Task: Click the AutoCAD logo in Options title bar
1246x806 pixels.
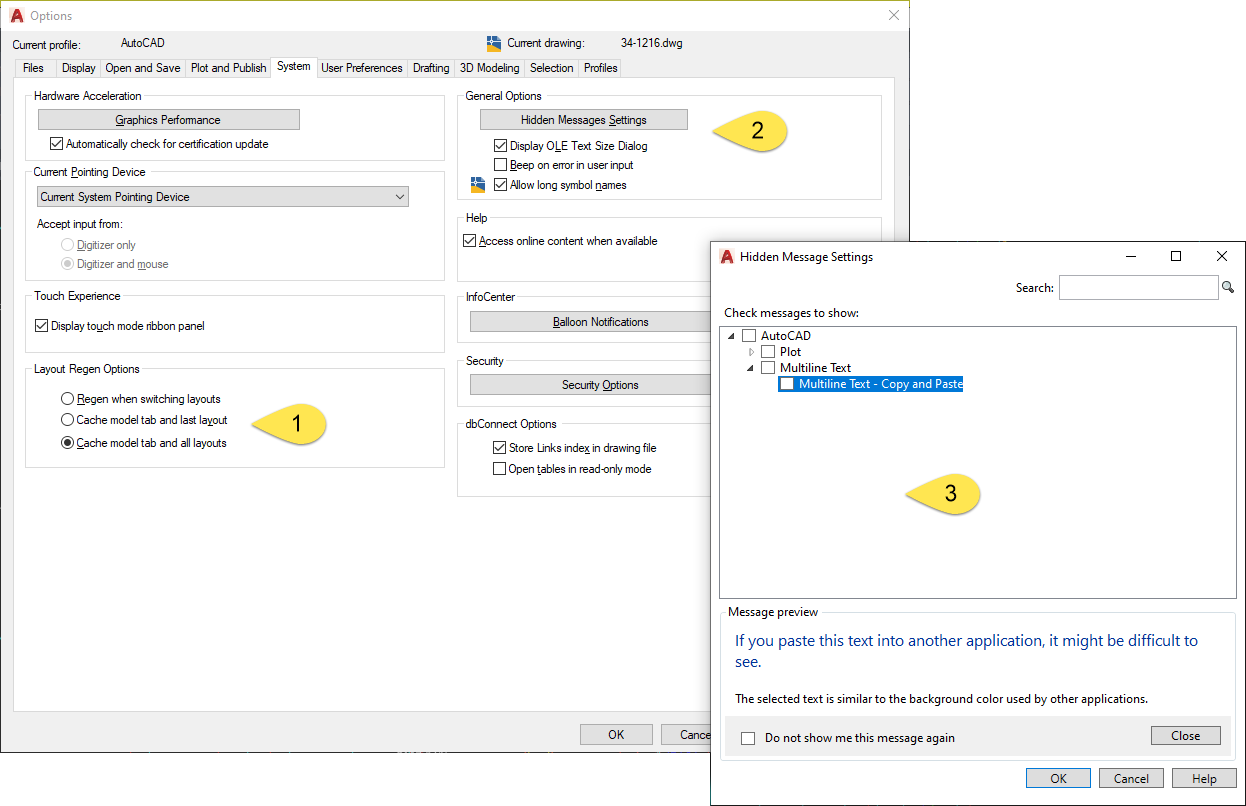Action: point(17,16)
